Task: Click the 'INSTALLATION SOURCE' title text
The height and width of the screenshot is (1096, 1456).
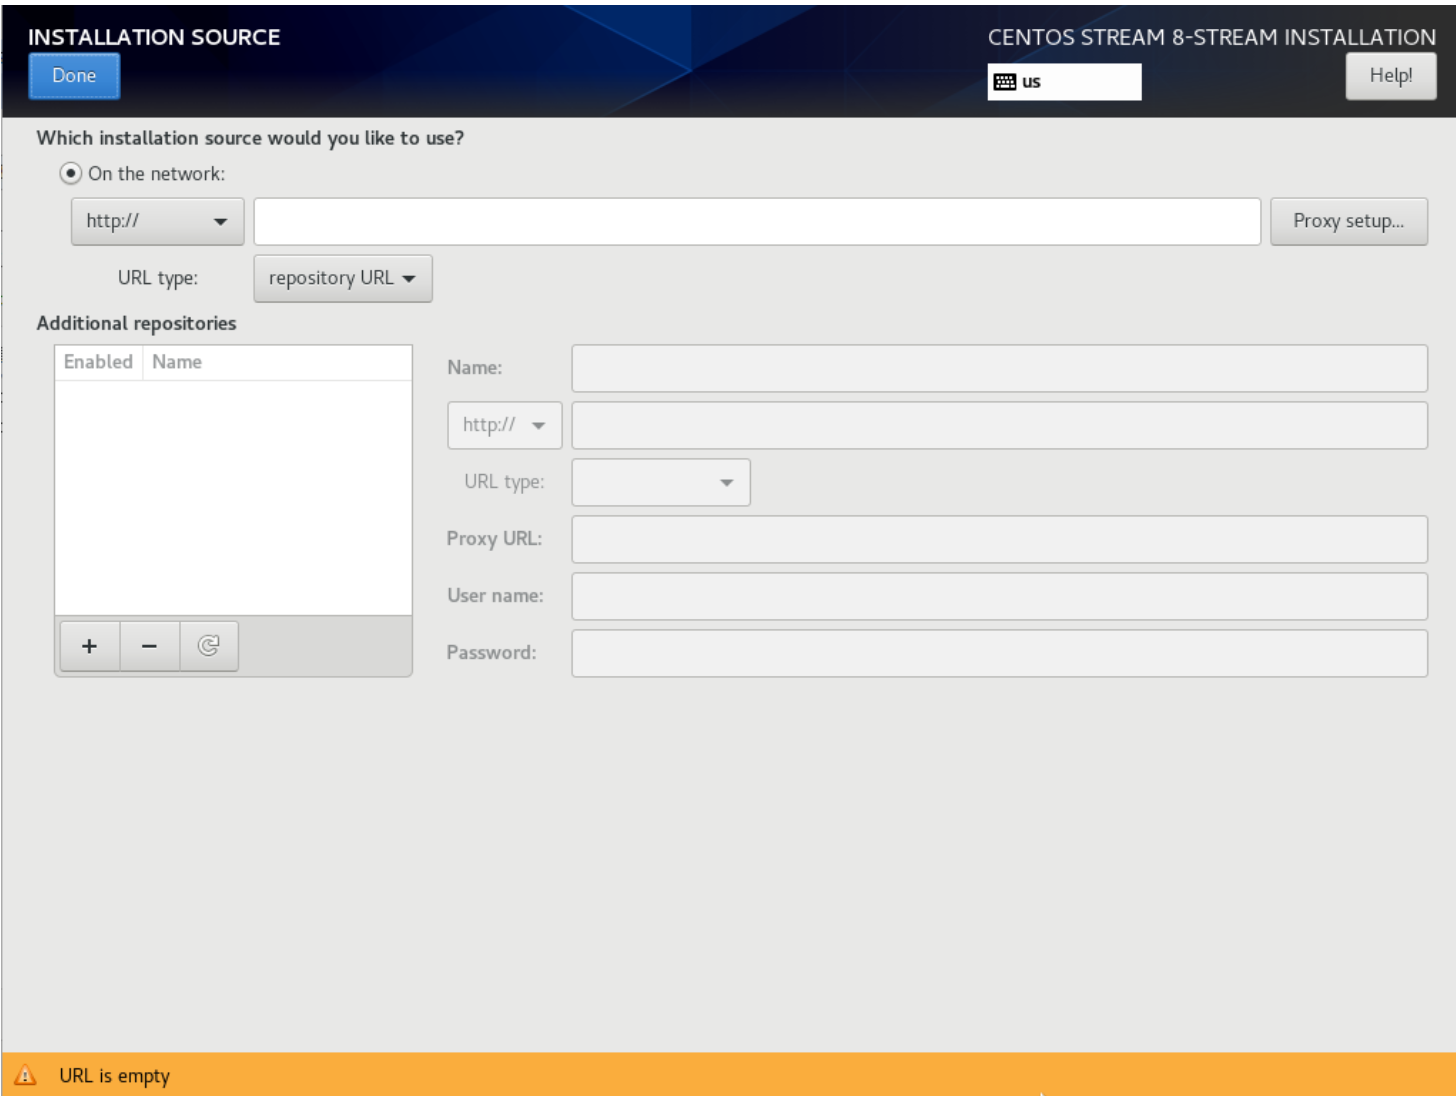Action: point(154,37)
